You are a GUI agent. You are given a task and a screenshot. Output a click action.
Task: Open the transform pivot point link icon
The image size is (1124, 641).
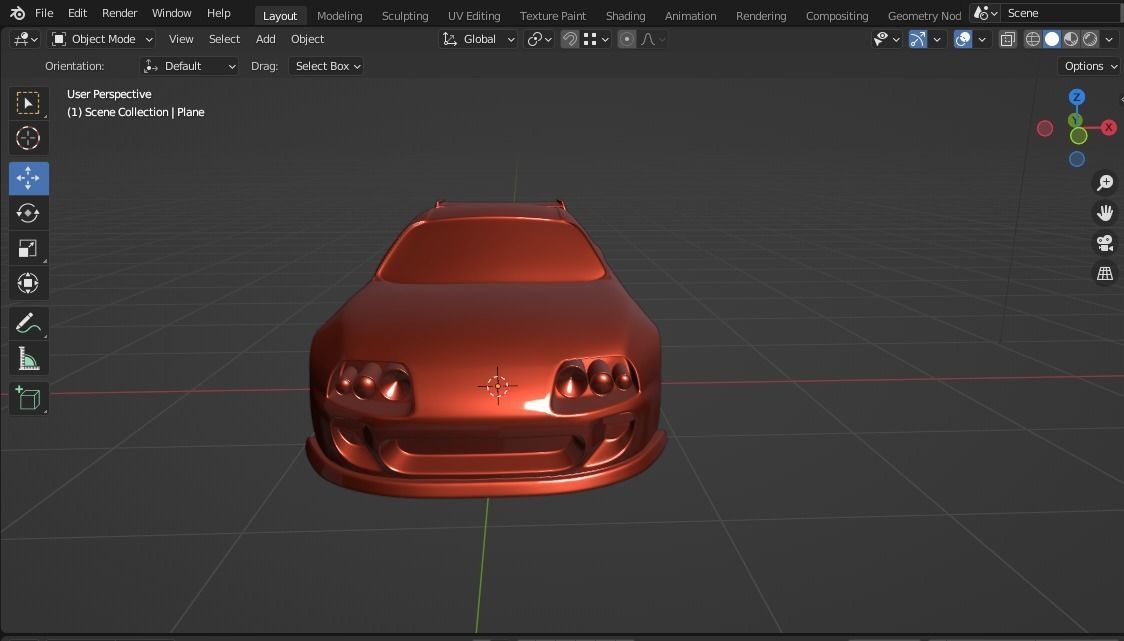(x=539, y=39)
